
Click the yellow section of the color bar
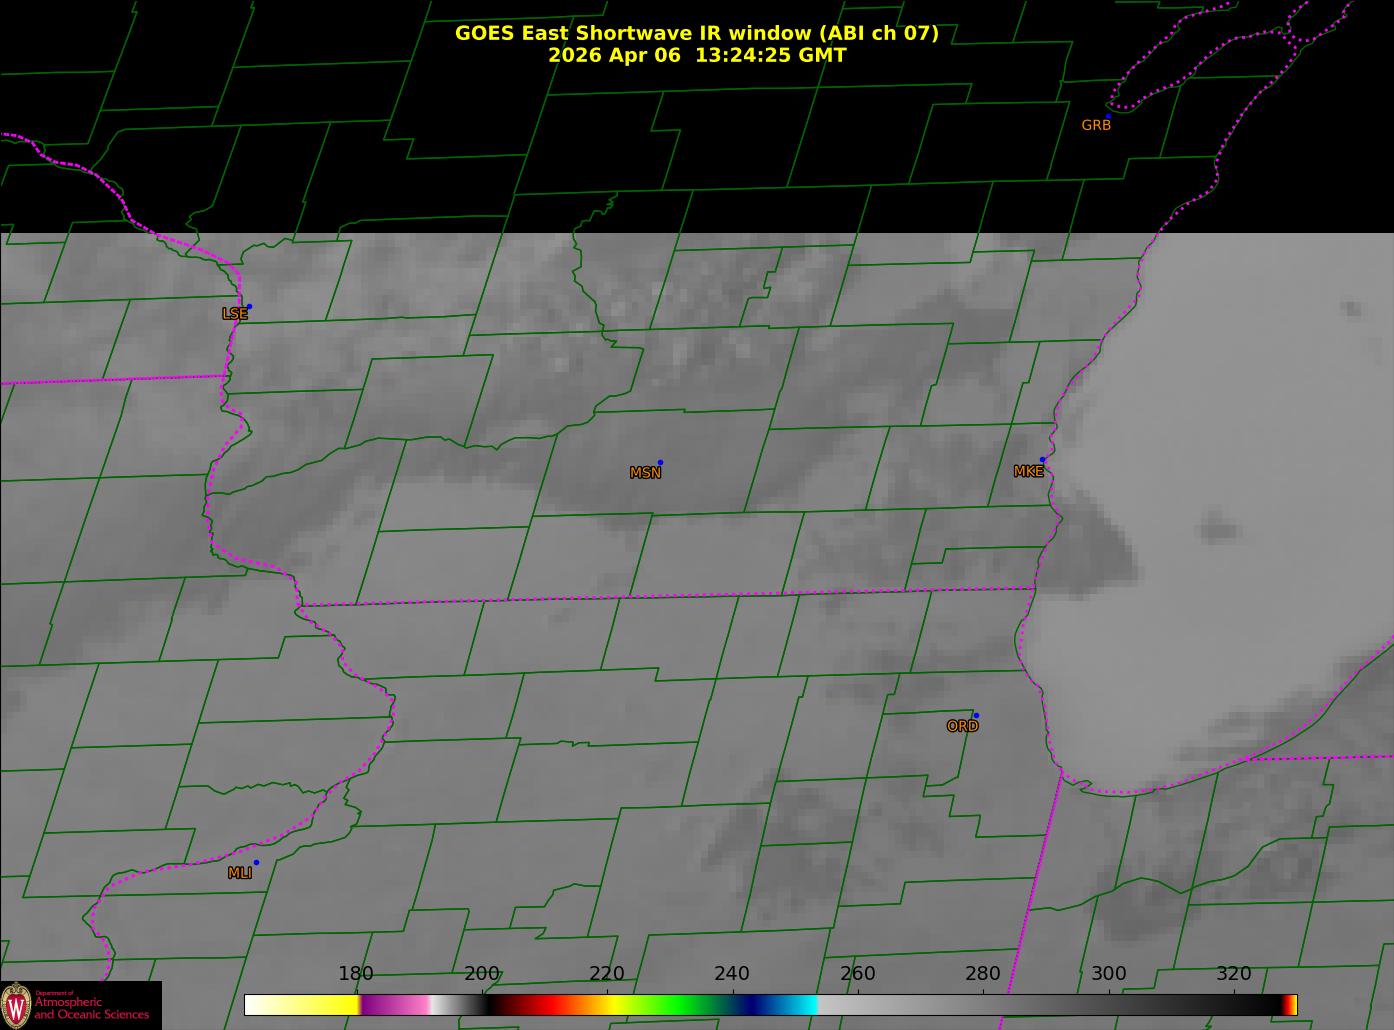click(x=320, y=1004)
